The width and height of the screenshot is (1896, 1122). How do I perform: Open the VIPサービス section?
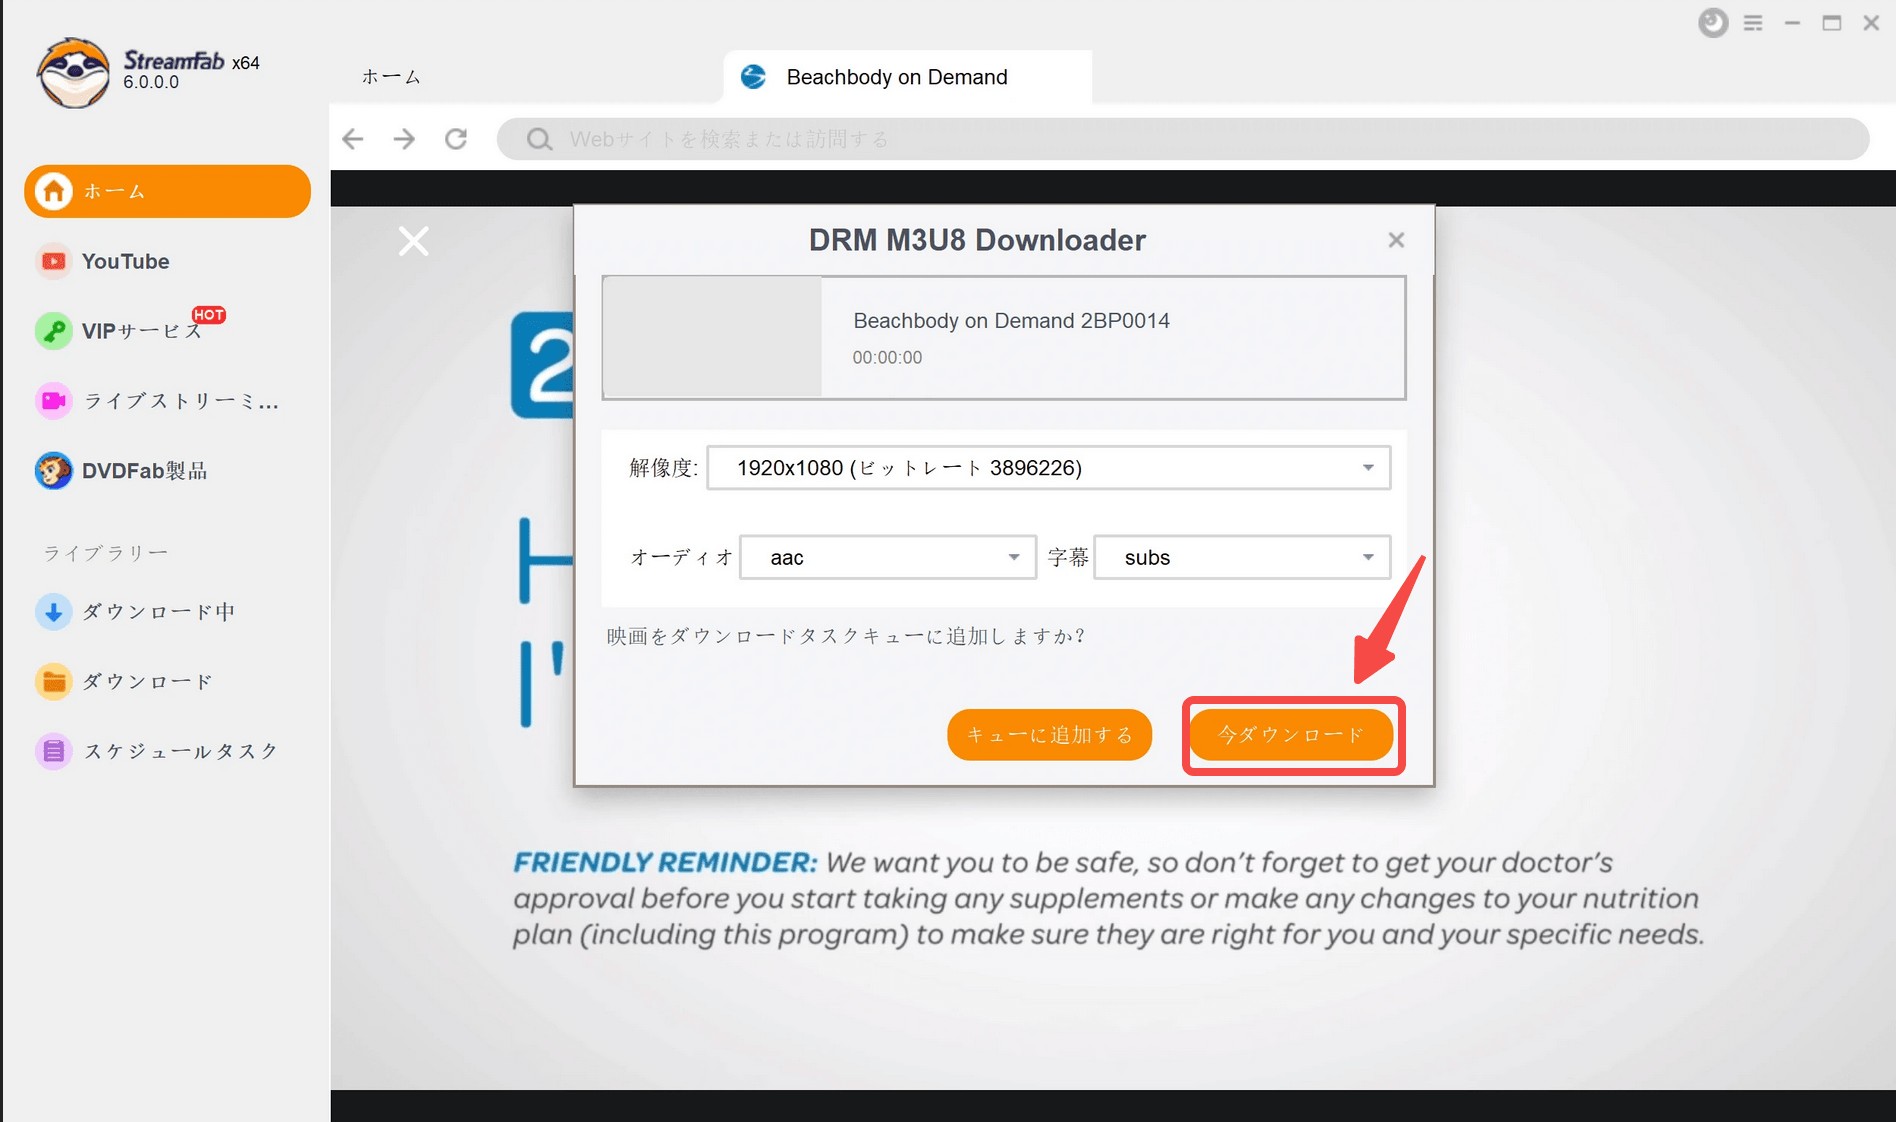[142, 331]
